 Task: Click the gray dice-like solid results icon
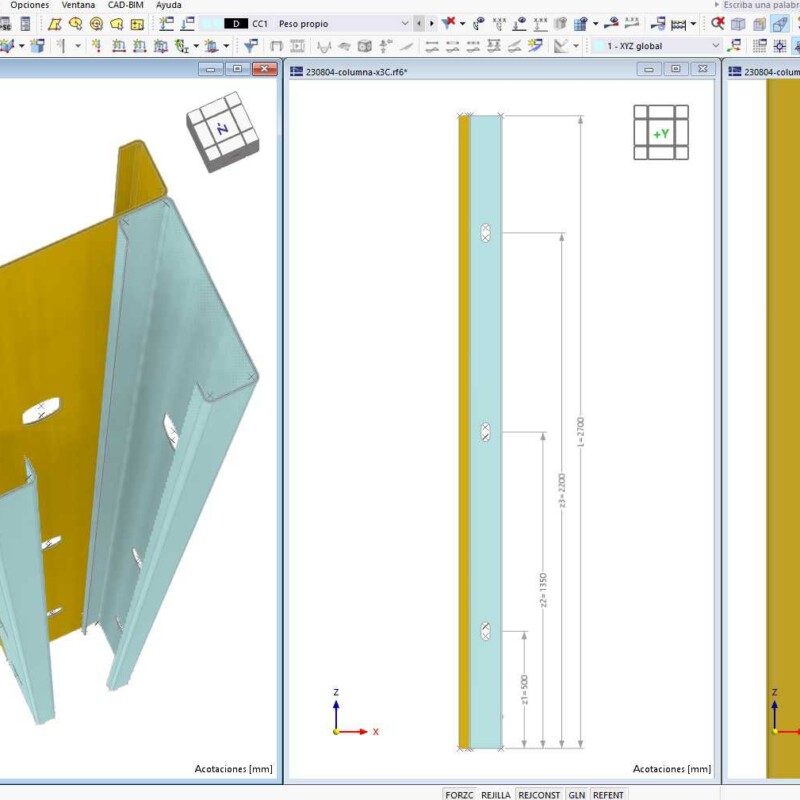[365, 46]
